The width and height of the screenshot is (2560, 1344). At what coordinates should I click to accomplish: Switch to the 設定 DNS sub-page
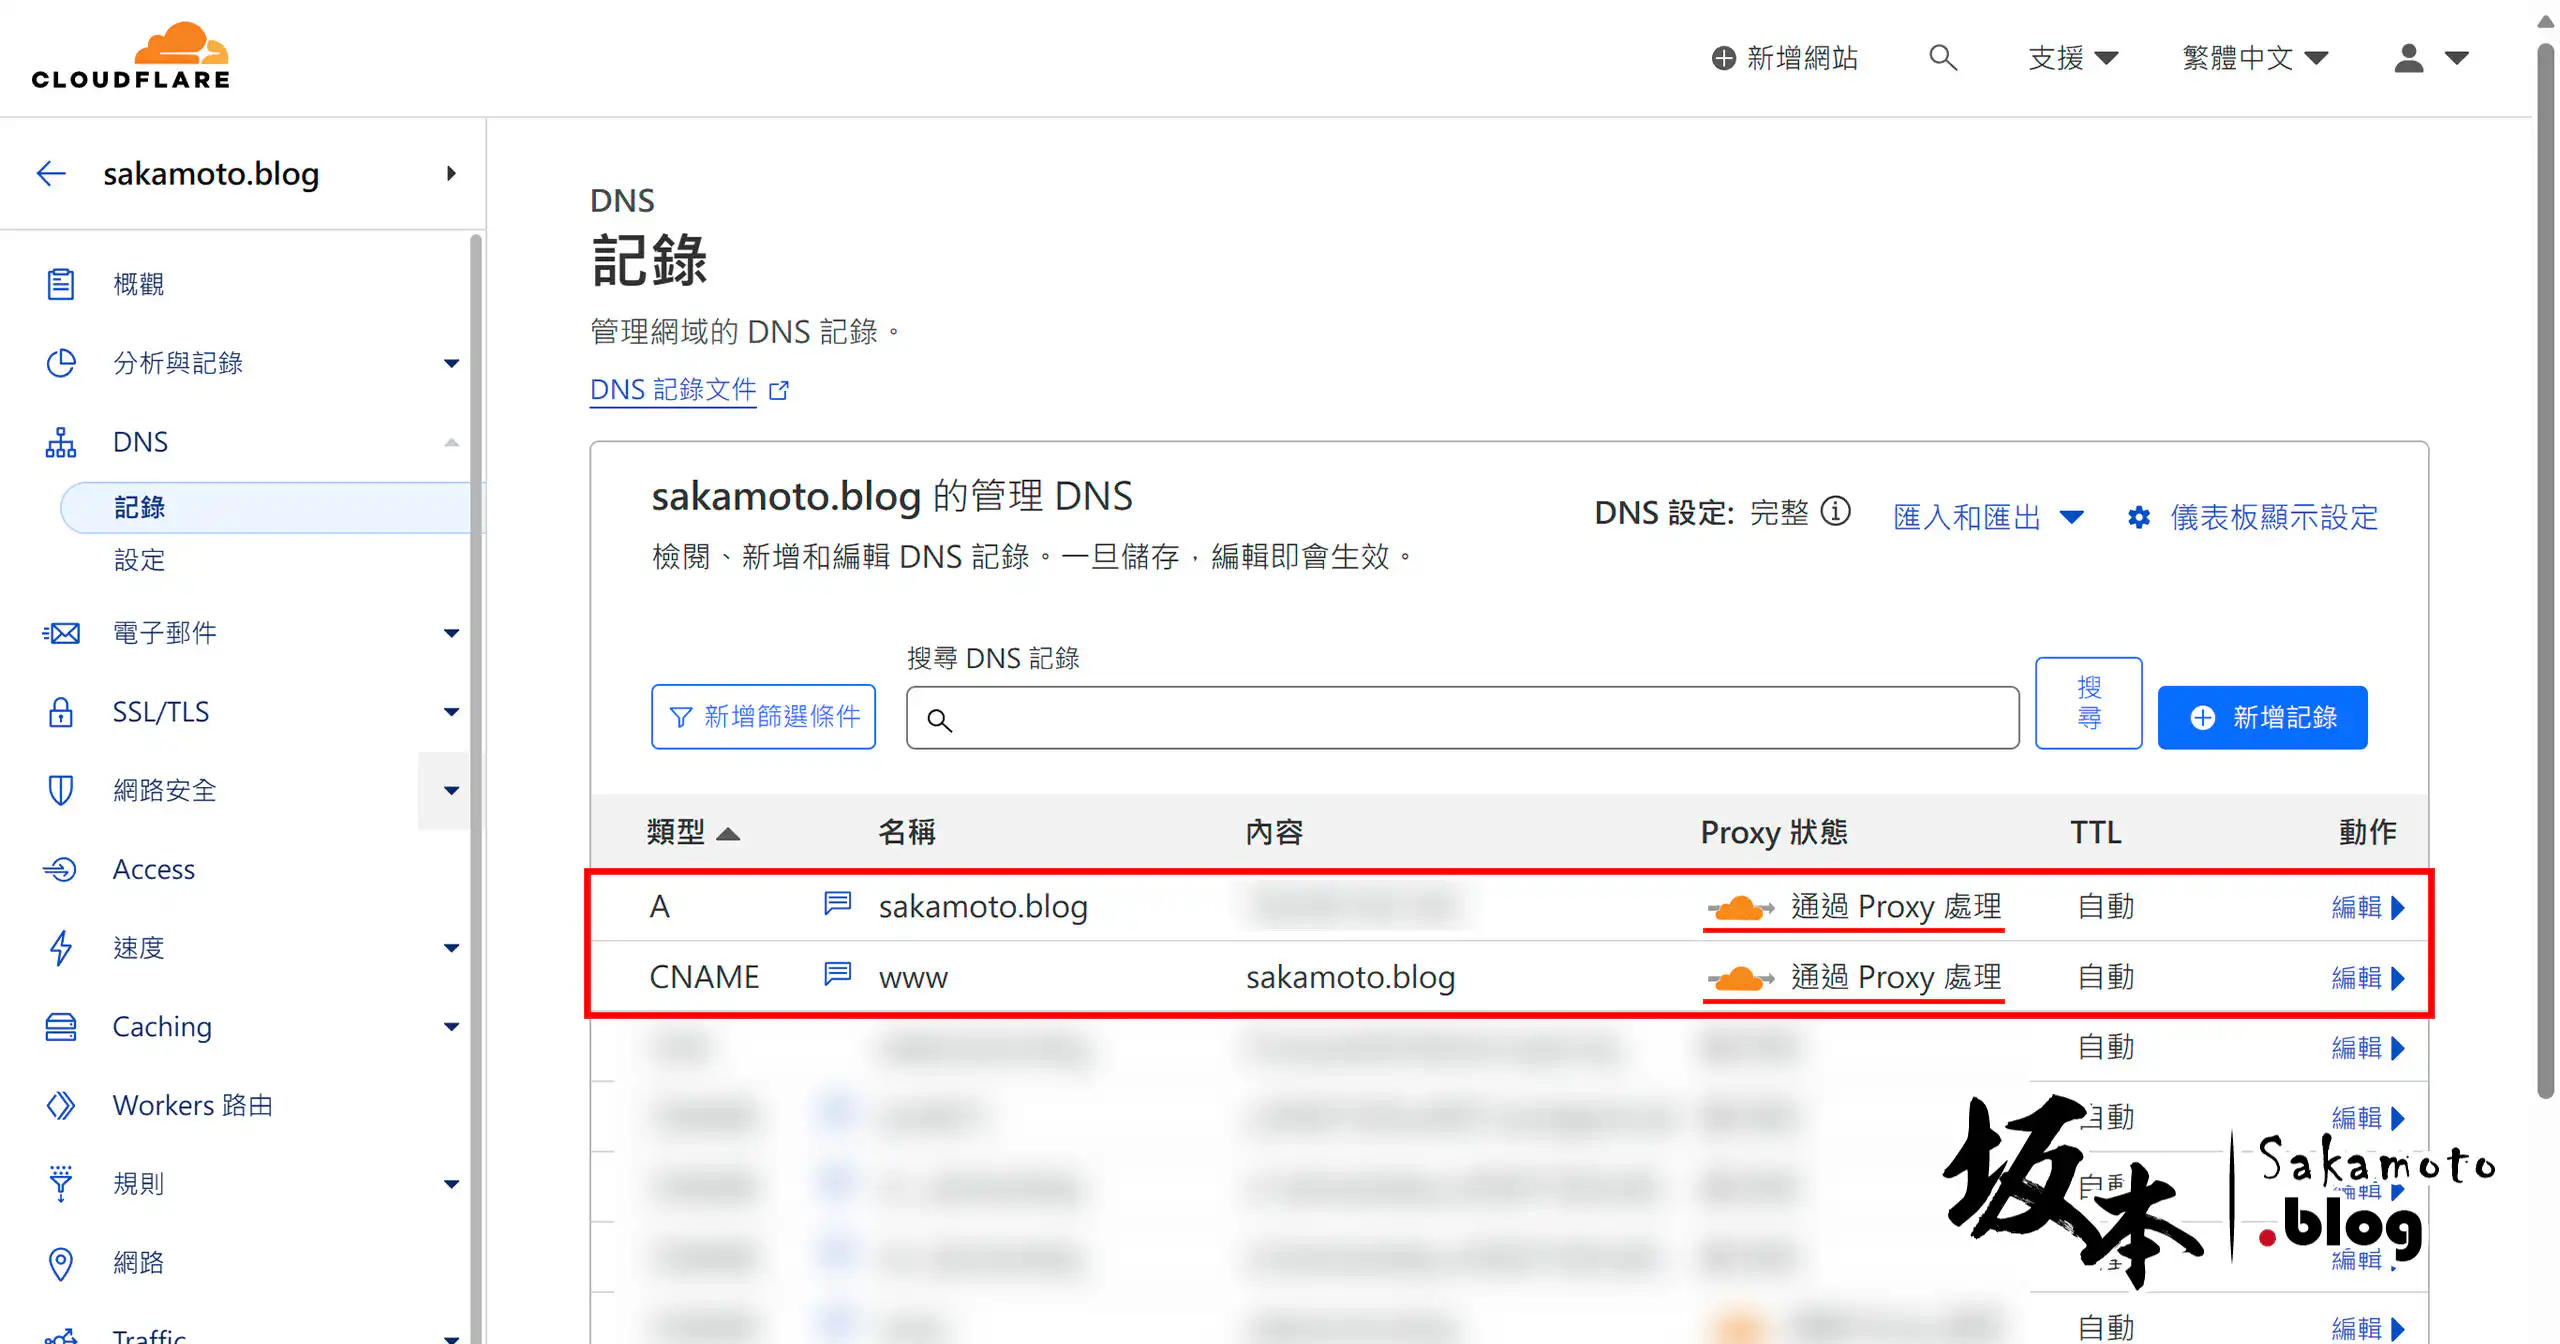pos(140,560)
